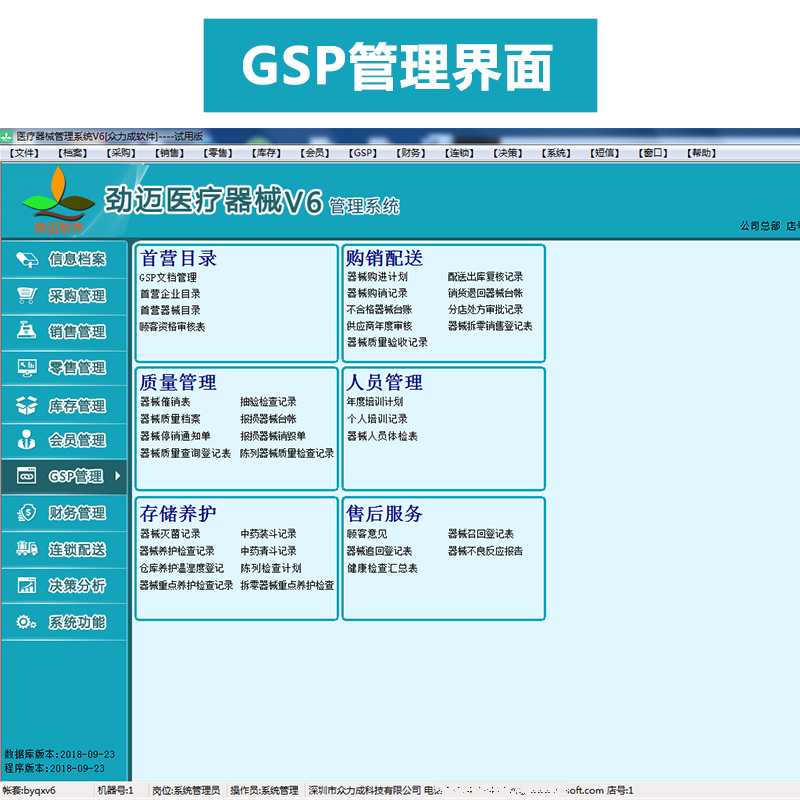Click the 会员管理 person icon
This screenshot has width=800, height=800.
pos(27,439)
